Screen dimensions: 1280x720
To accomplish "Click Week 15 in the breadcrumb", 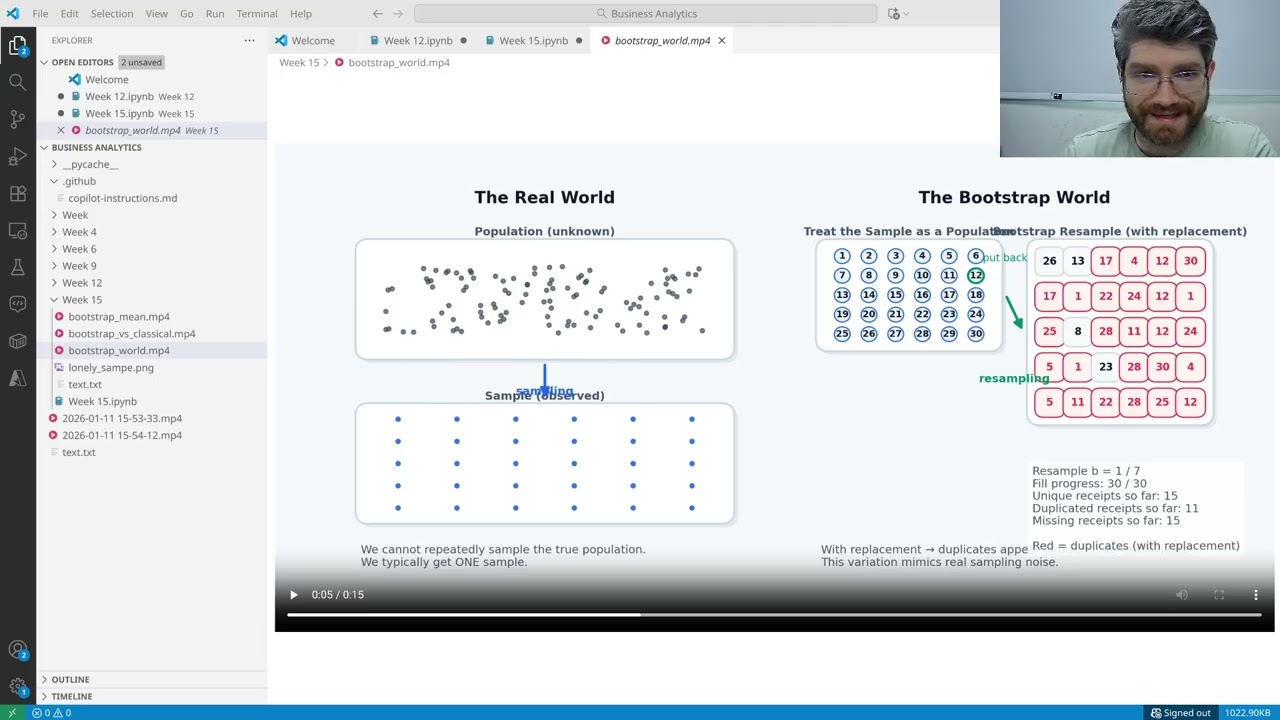I will tap(299, 62).
